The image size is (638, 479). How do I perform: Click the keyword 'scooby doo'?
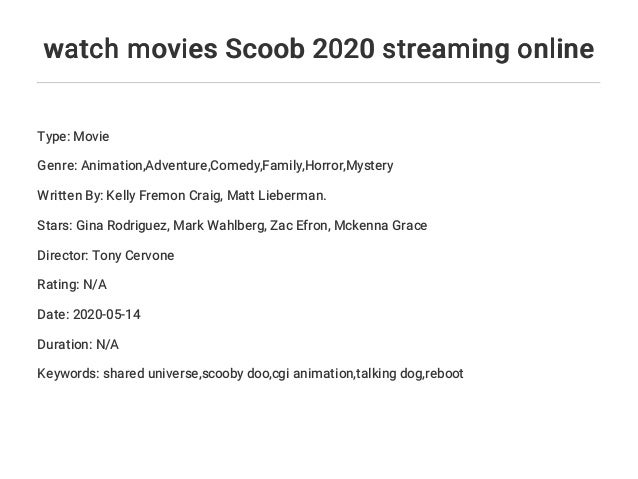[236, 374]
